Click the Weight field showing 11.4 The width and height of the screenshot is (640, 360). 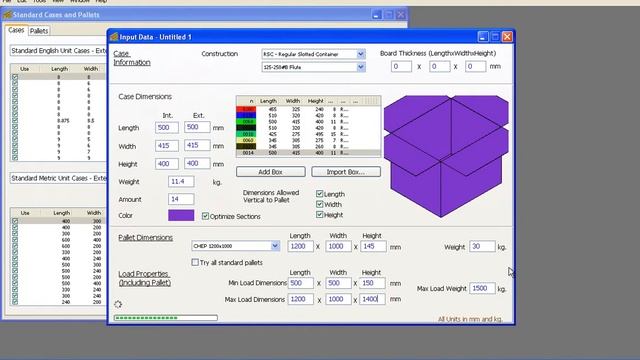pos(181,181)
